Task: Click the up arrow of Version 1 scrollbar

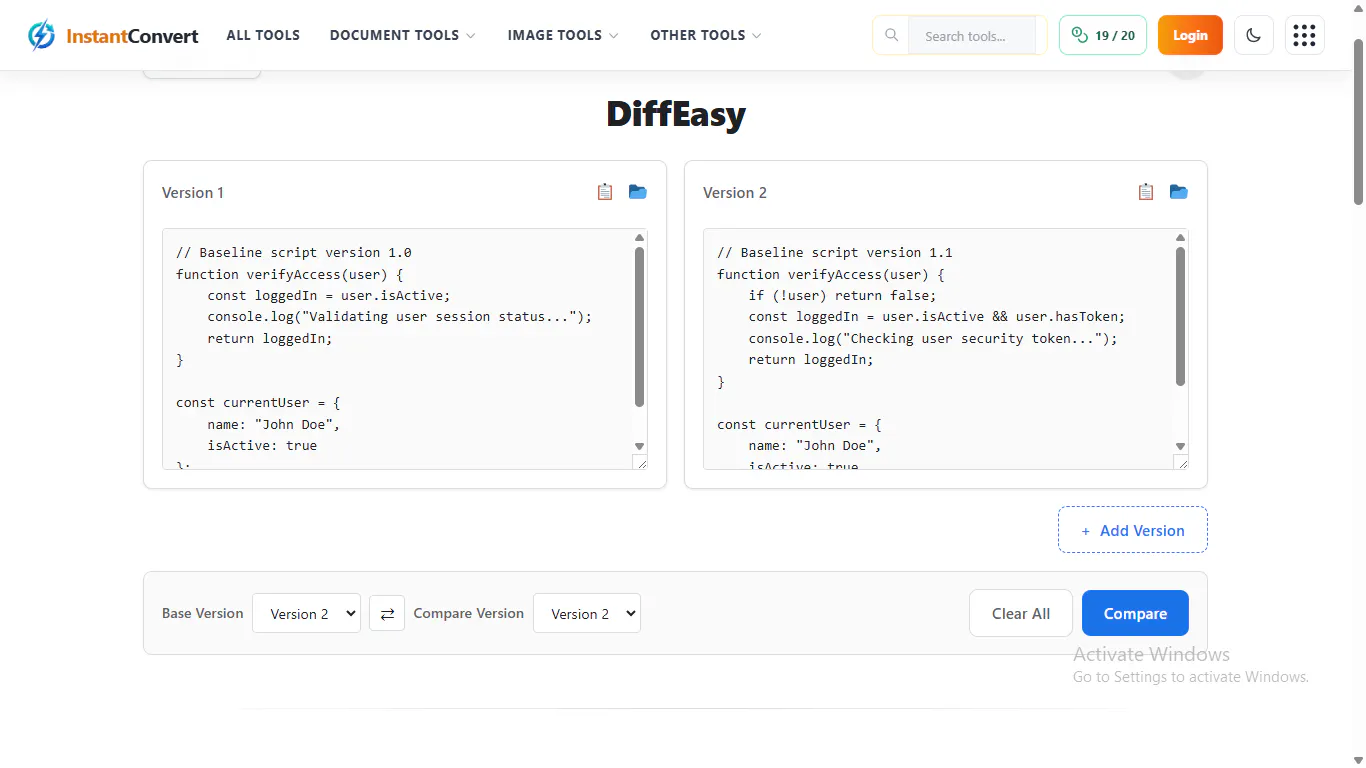Action: (640, 237)
